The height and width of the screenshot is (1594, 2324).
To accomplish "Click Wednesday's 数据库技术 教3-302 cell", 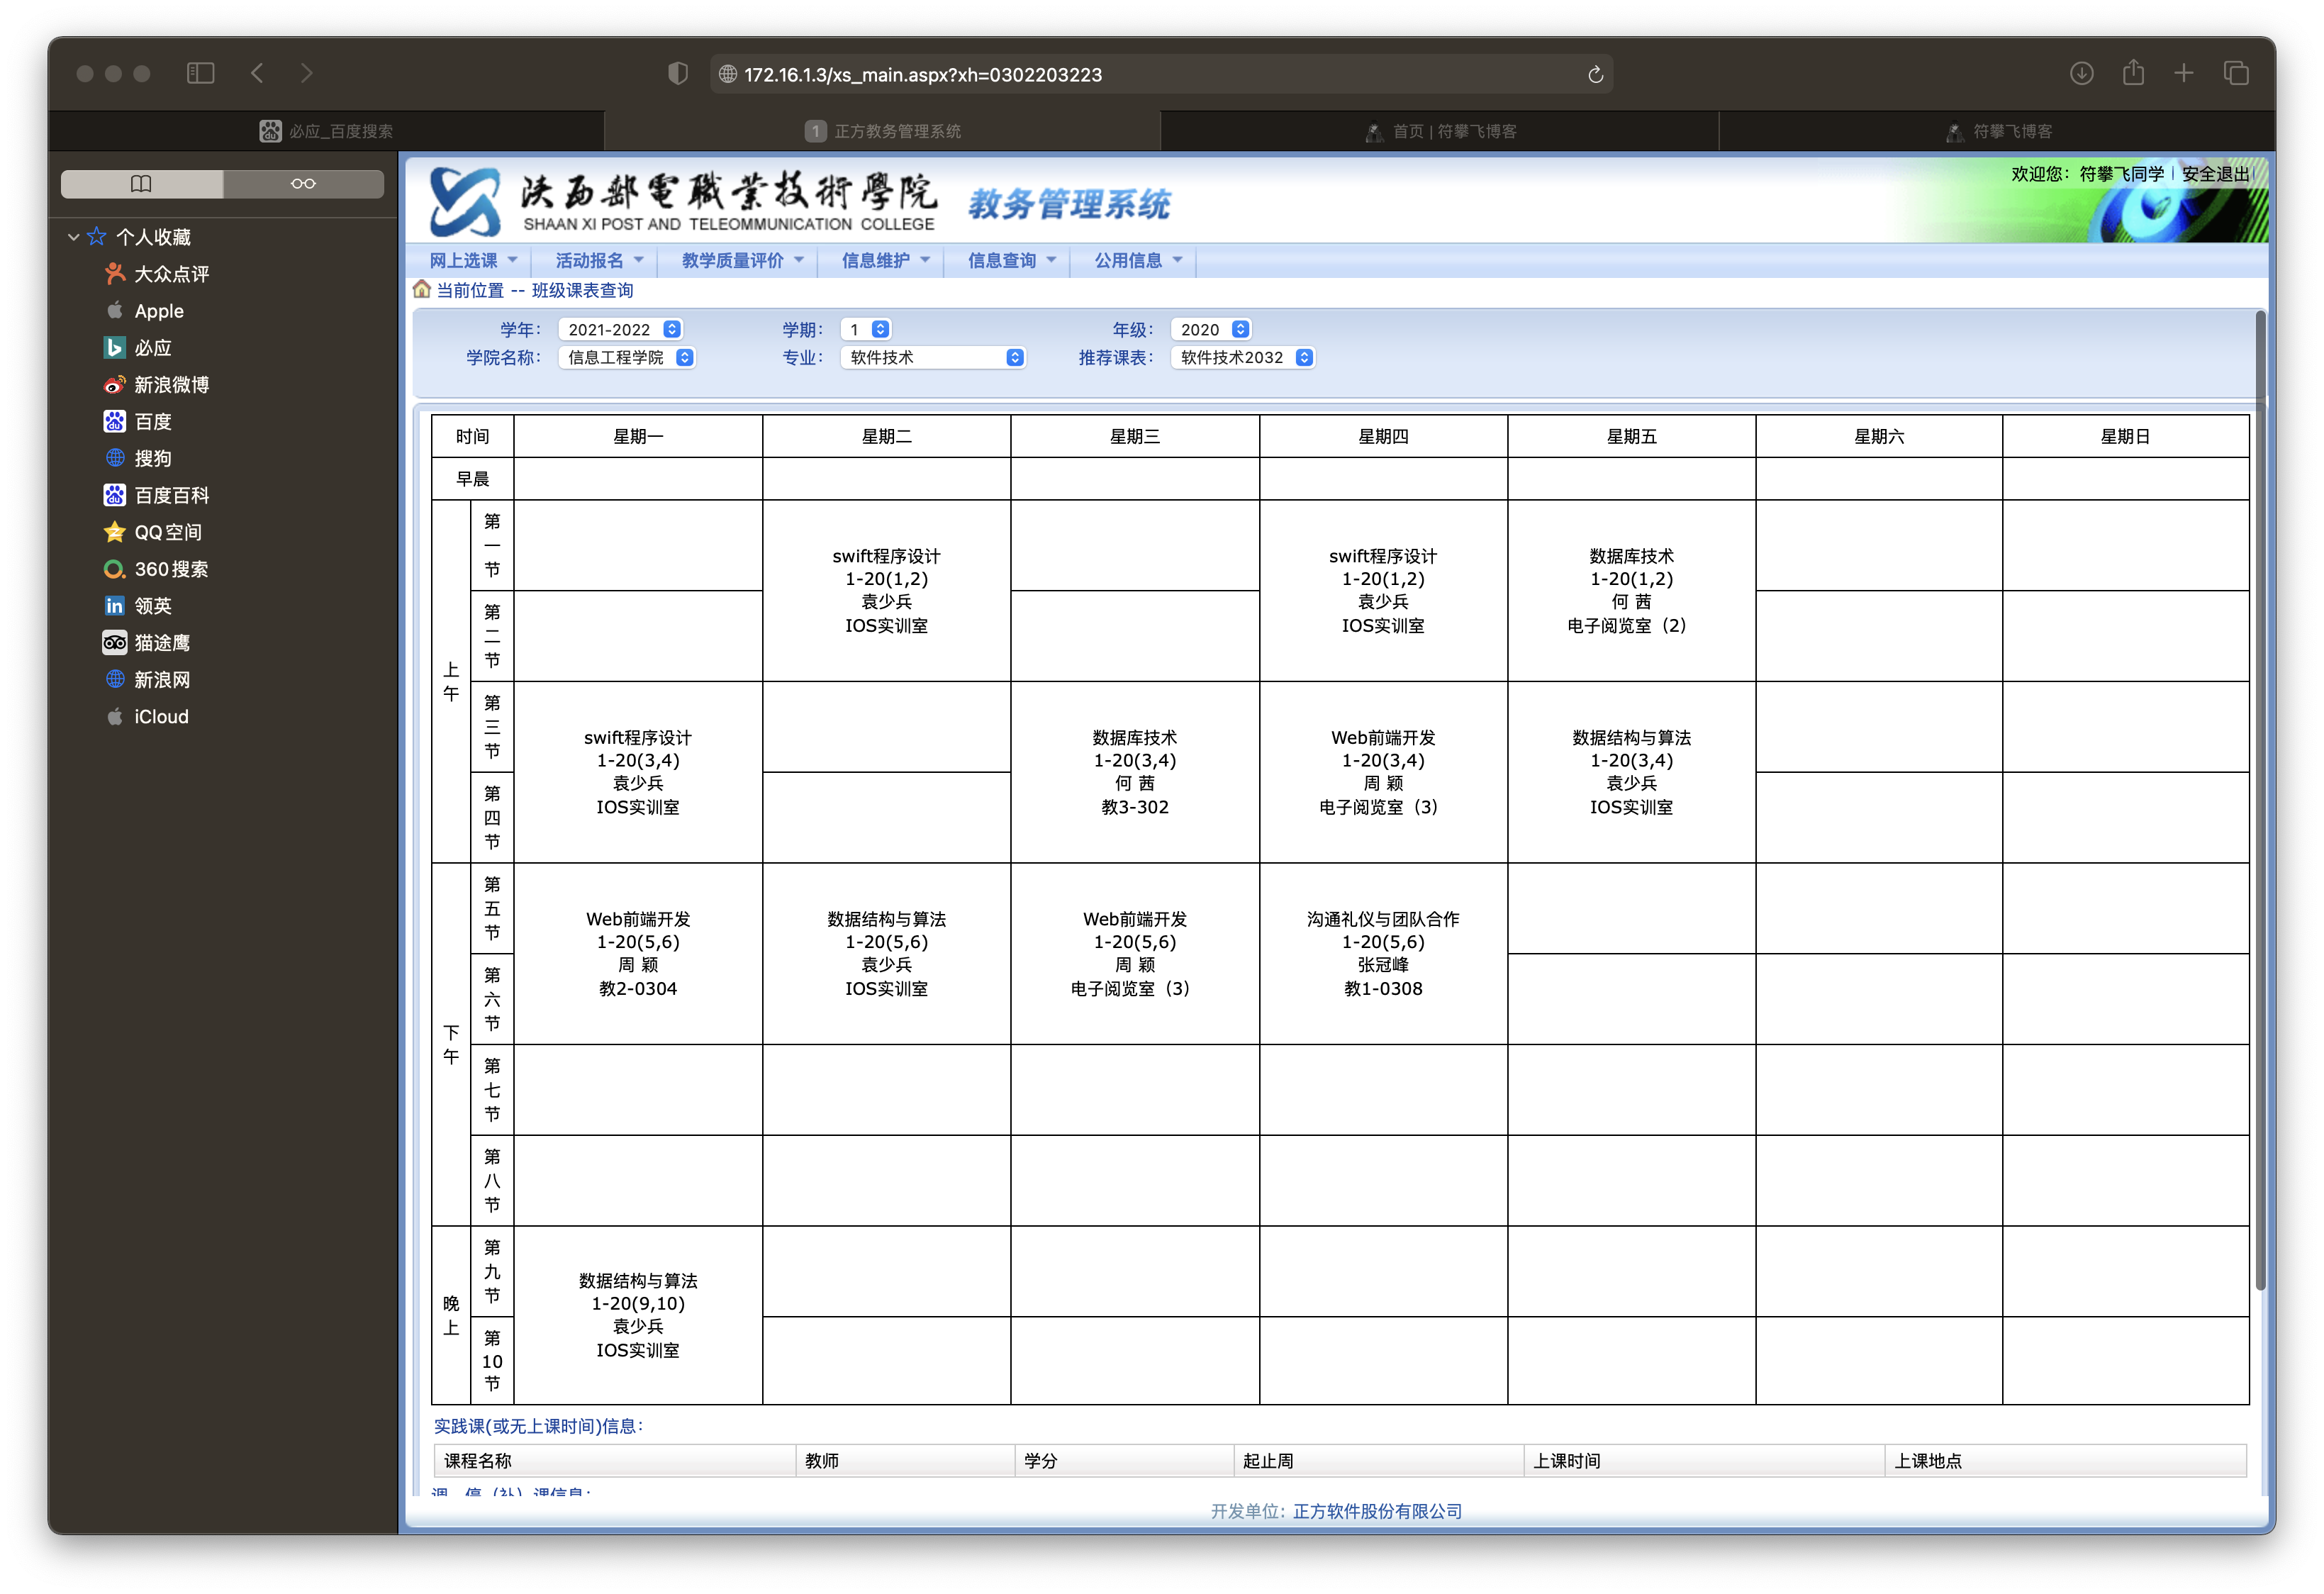I will (1134, 772).
